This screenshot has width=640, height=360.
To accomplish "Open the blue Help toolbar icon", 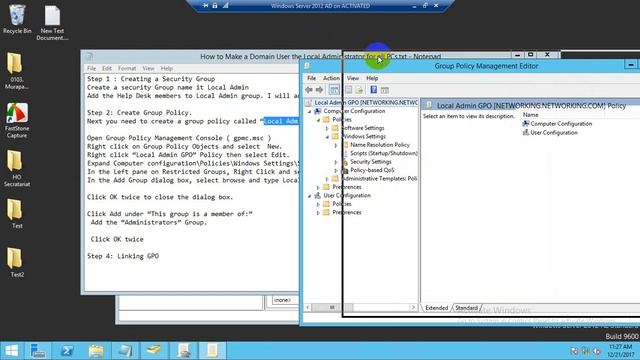I will click(x=373, y=90).
